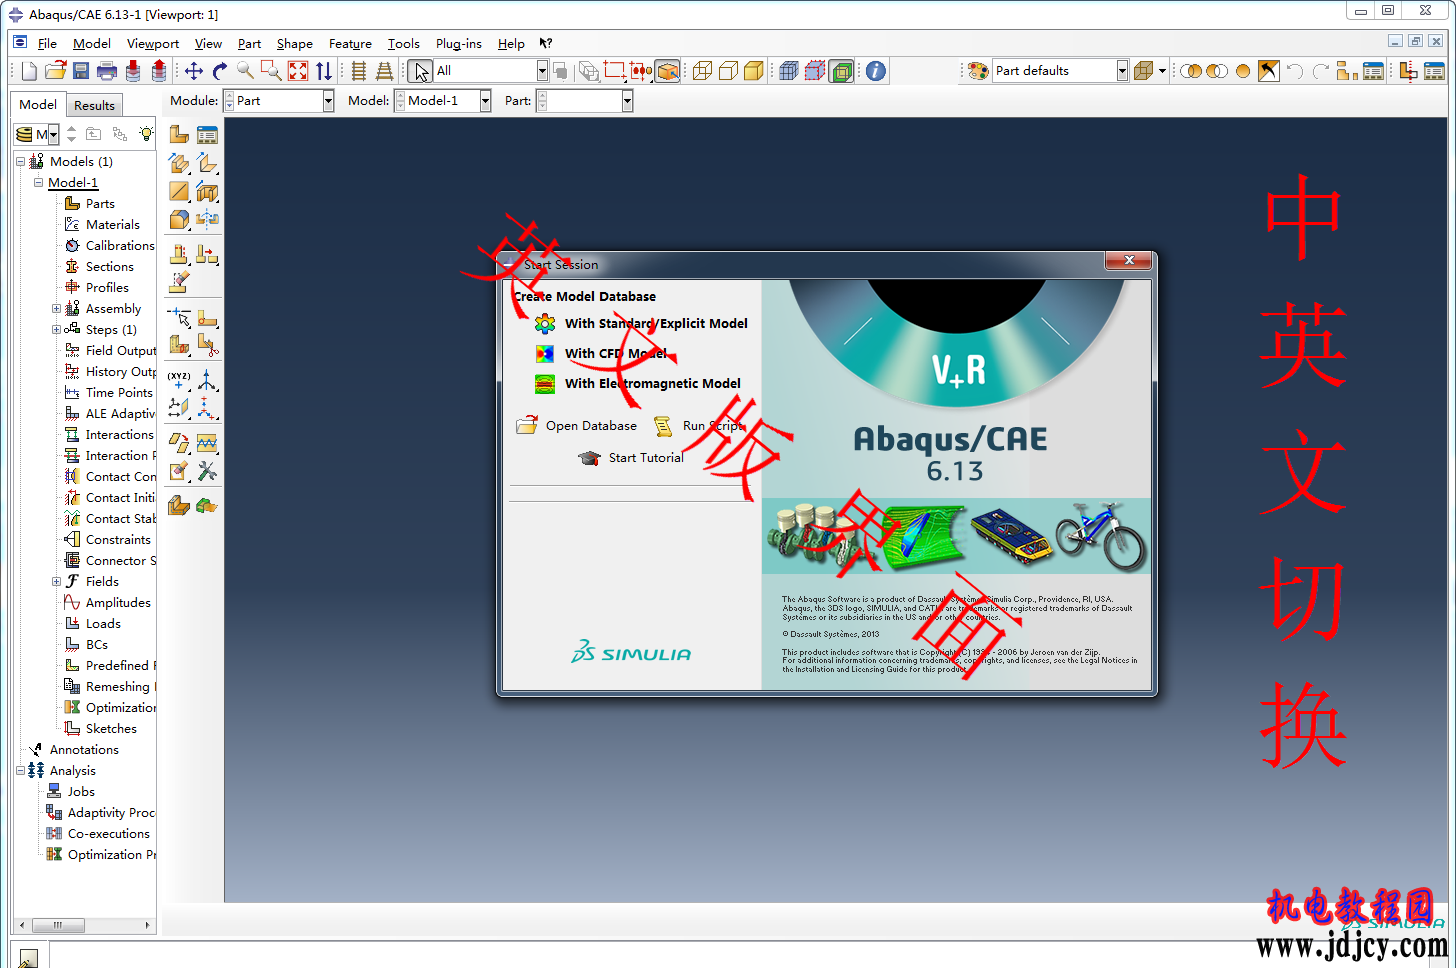
Task: Click With Standard/Explicit Model link
Action: tap(656, 323)
